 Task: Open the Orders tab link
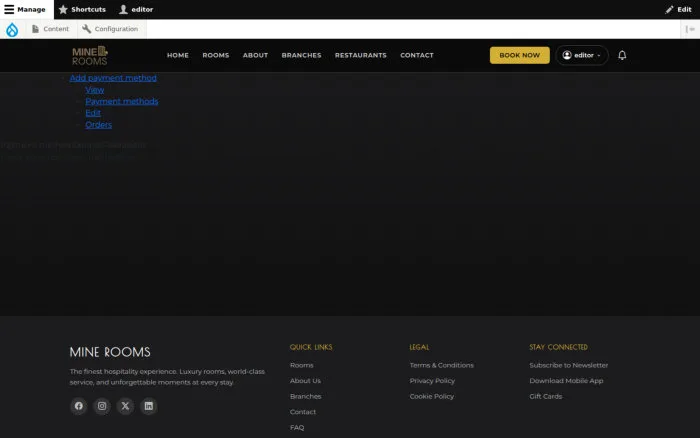pos(98,125)
